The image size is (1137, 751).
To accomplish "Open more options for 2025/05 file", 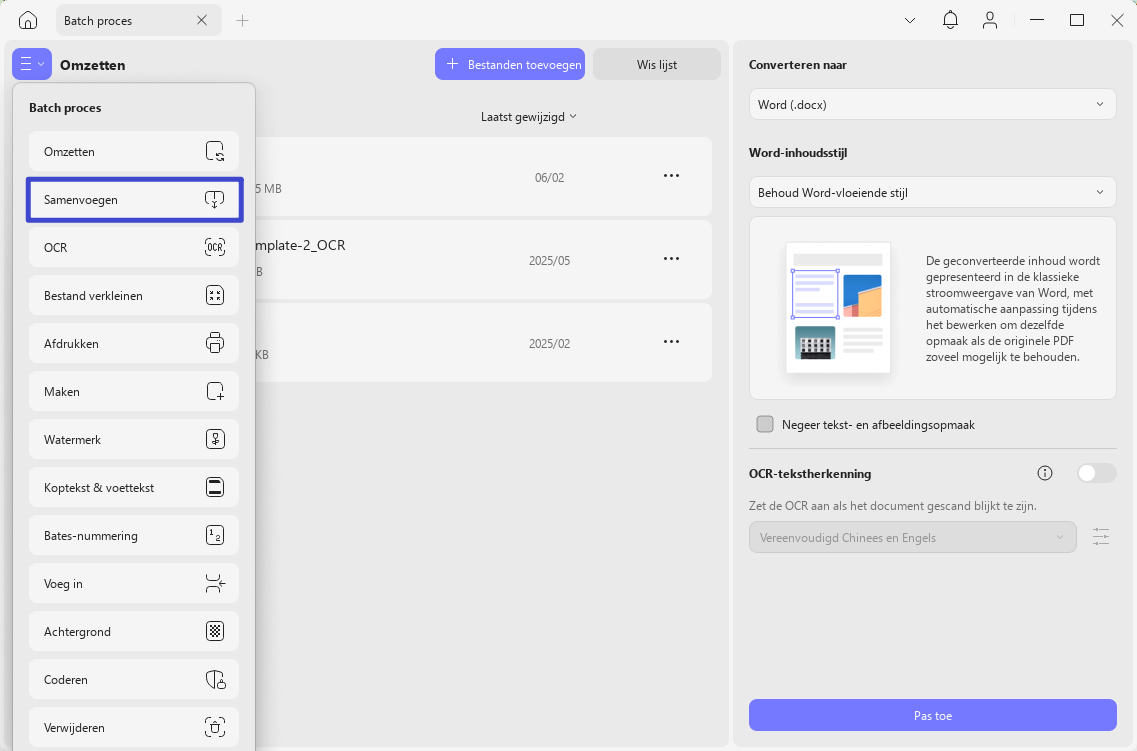I will point(671,259).
